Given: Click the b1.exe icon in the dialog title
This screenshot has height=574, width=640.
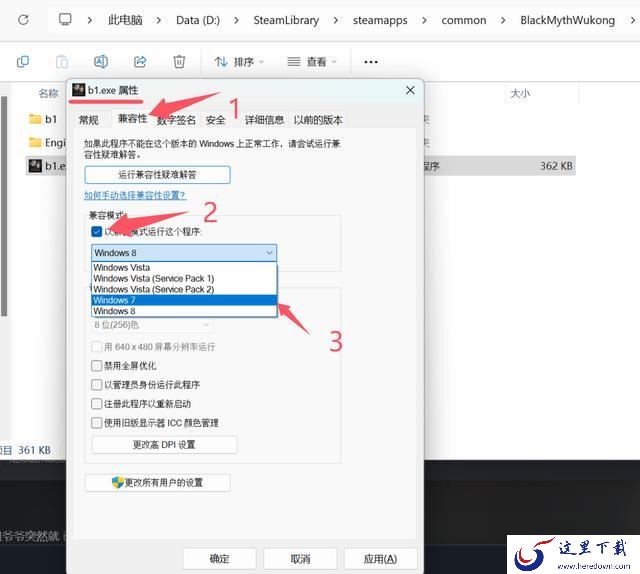Looking at the screenshot, I should (78, 90).
